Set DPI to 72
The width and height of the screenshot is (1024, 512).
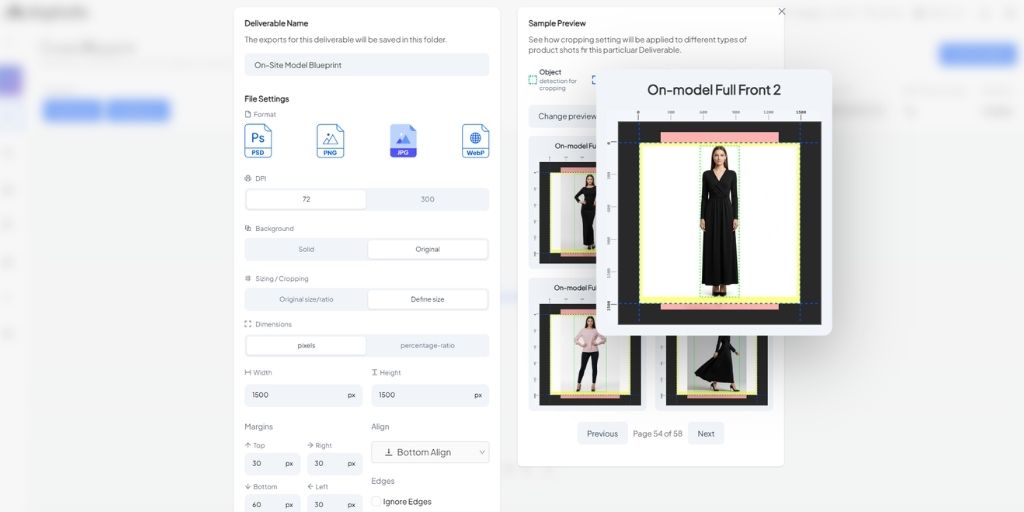306,199
